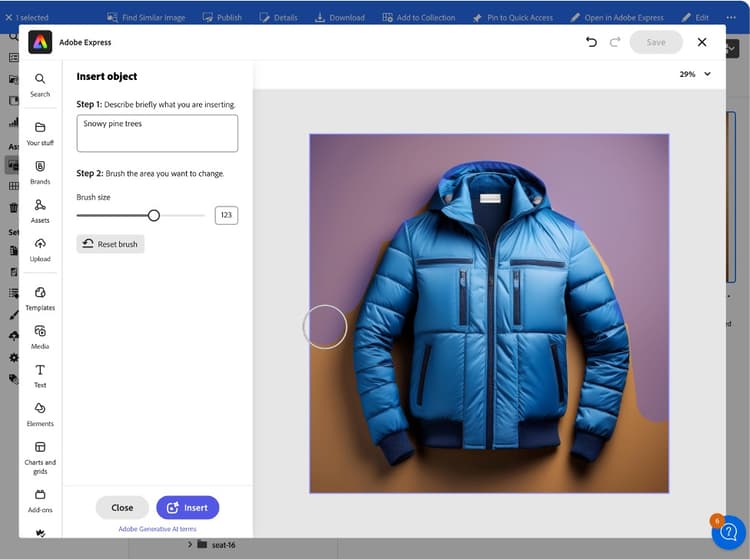The width and height of the screenshot is (750, 559).
Task: Clear selection with X next to 1 selected
Action: click(9, 18)
